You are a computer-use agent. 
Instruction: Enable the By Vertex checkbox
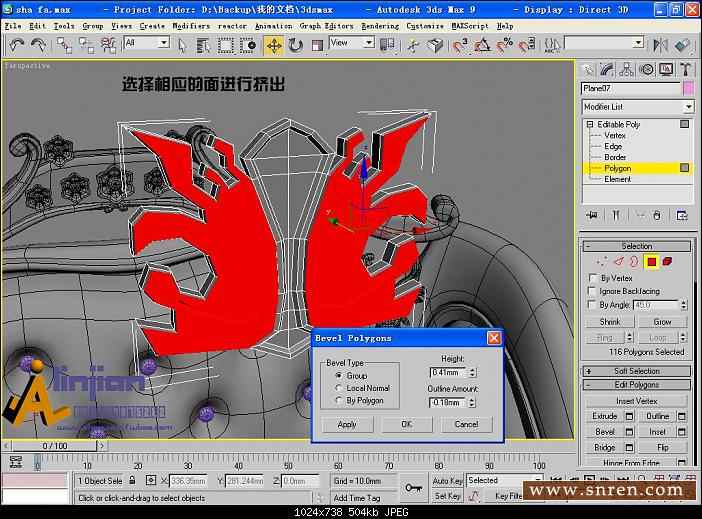click(x=592, y=278)
